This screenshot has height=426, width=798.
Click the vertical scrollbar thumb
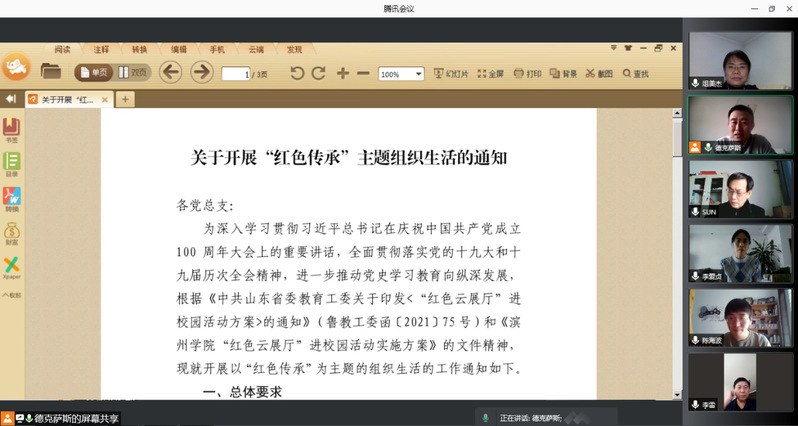click(677, 138)
